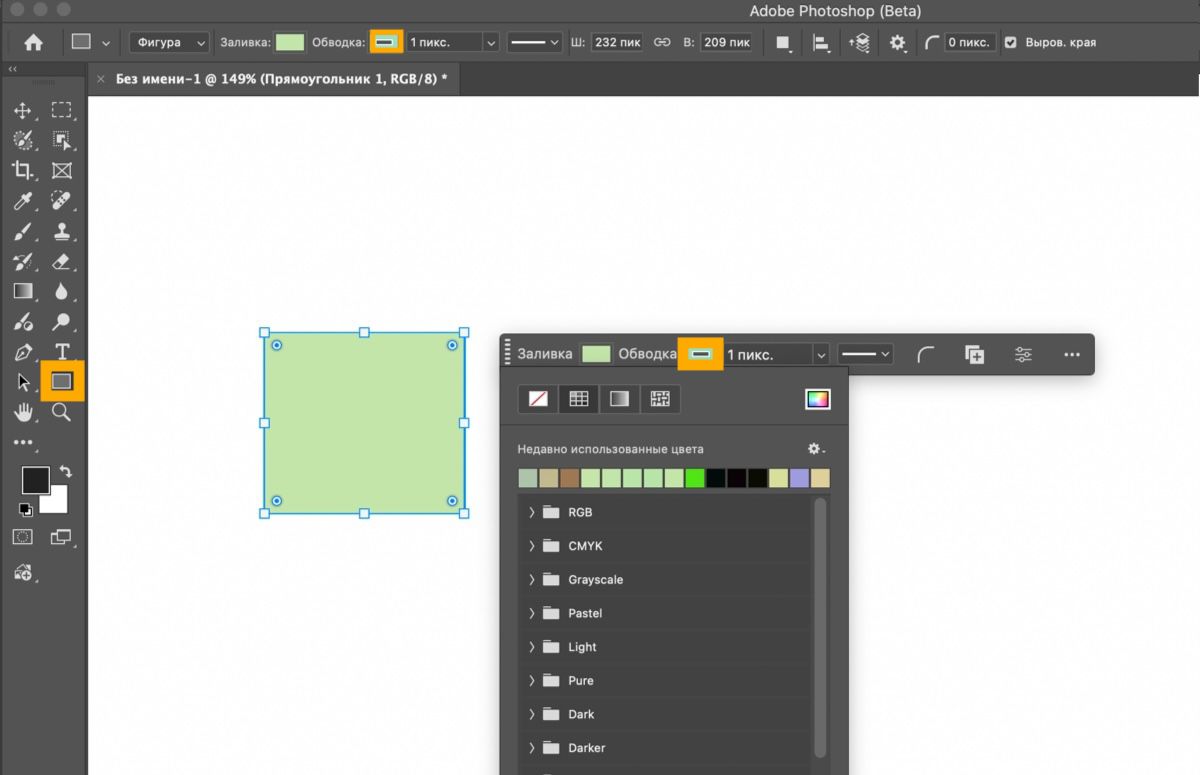Open stroke type dropdown in options bar
The width and height of the screenshot is (1200, 775).
click(534, 42)
